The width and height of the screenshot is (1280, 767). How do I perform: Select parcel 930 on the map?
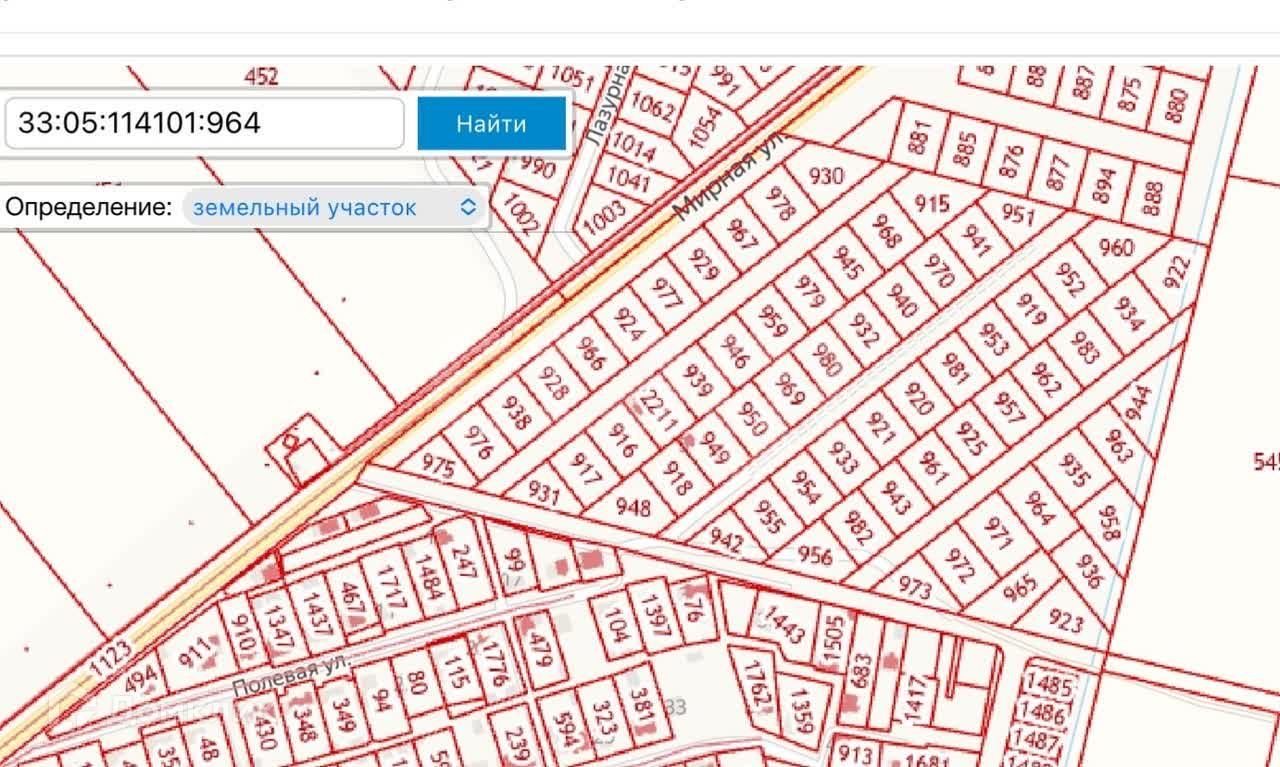click(x=826, y=177)
